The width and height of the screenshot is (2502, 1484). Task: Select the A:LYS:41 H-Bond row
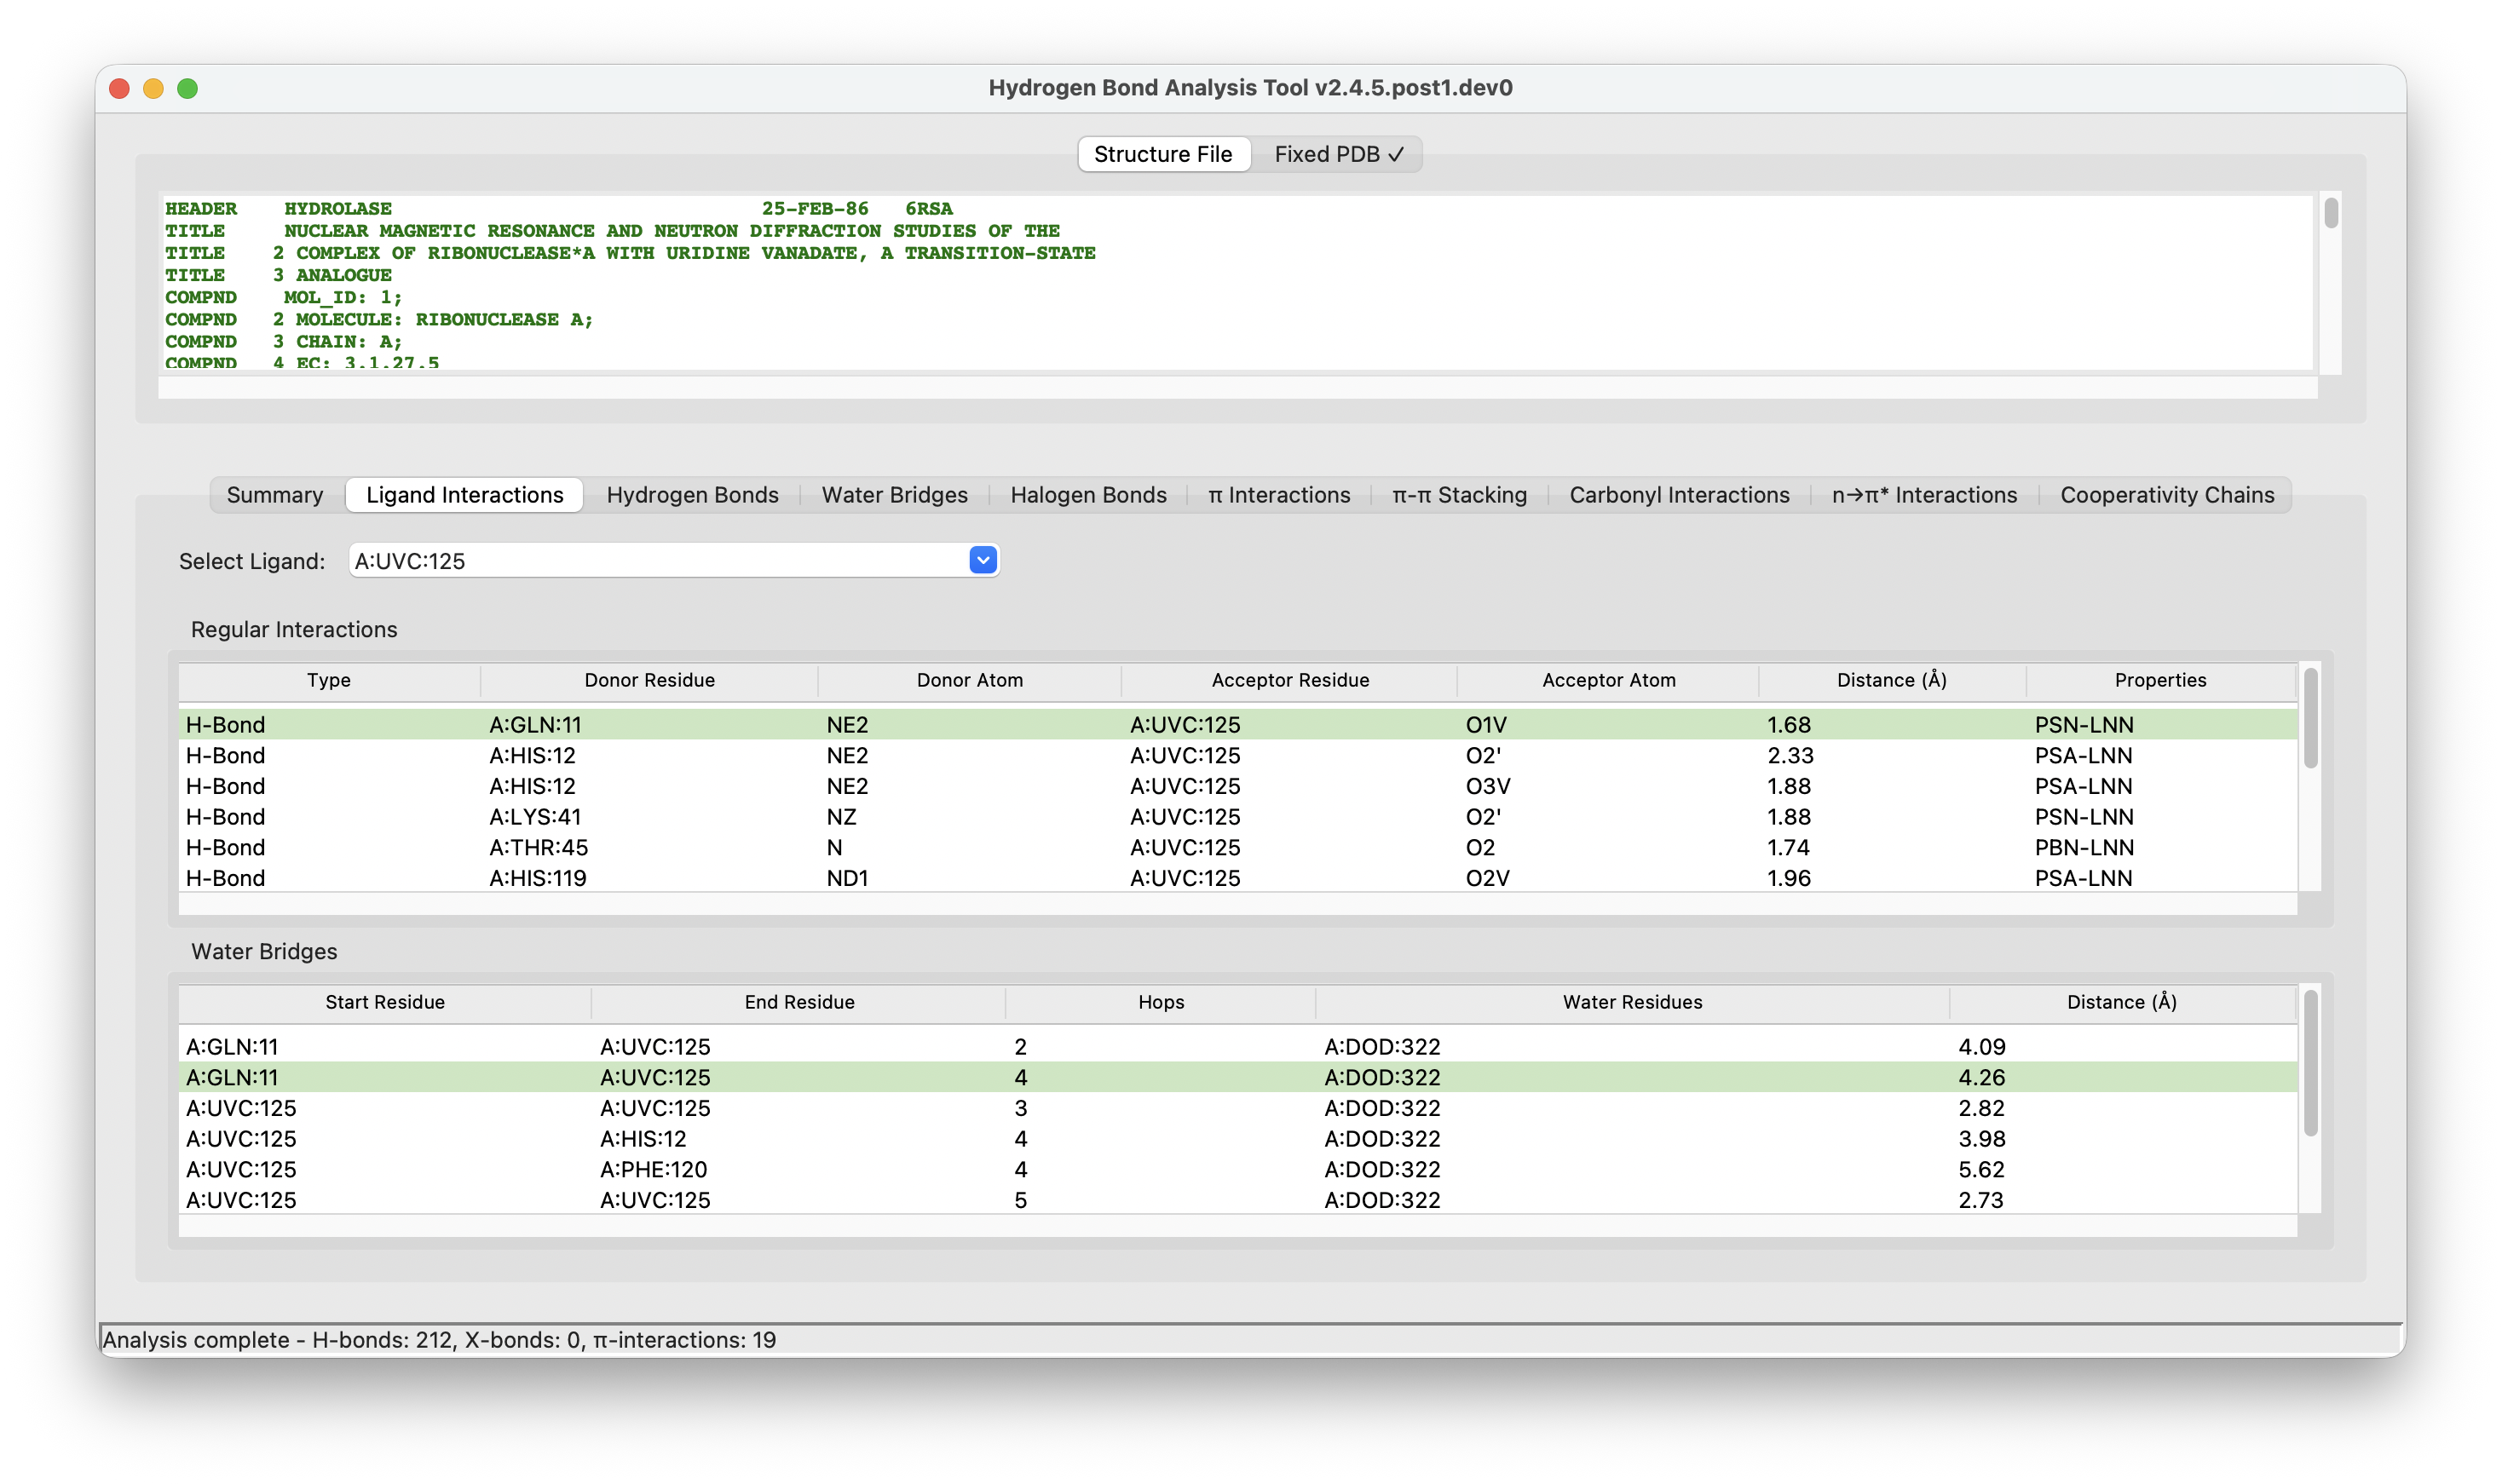pos(1238,816)
